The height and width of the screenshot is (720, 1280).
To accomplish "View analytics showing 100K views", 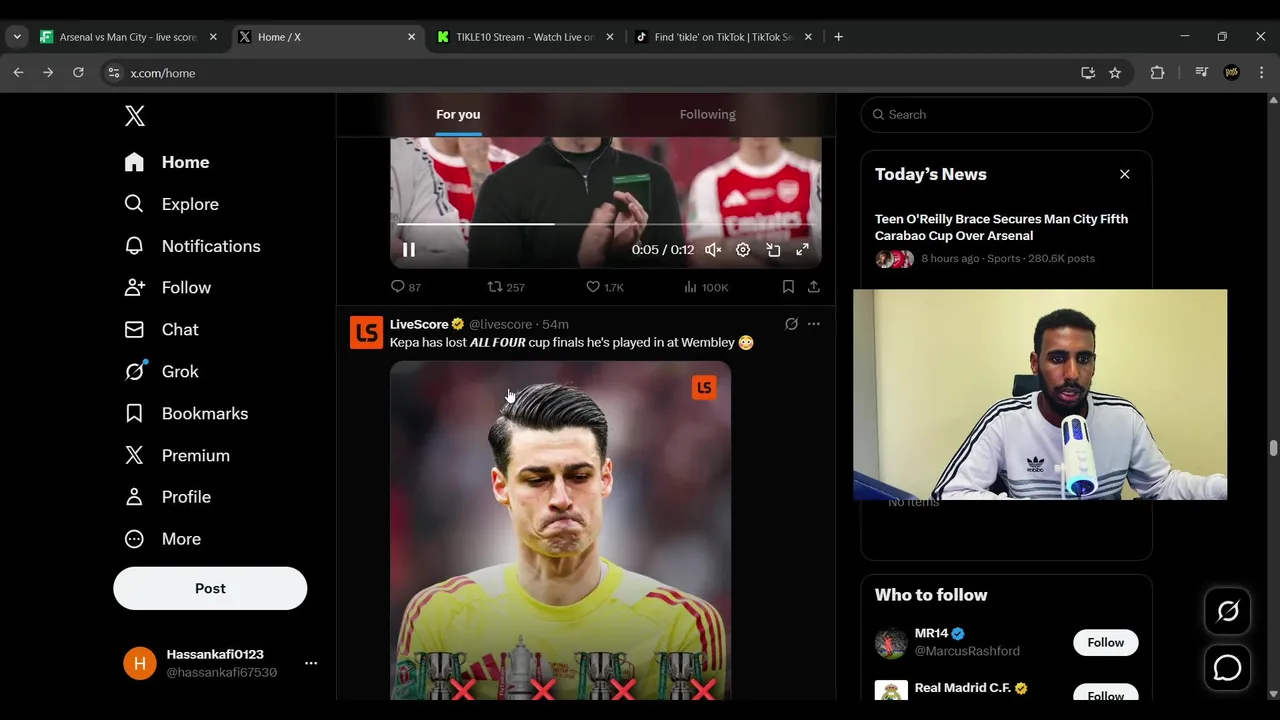I will click(706, 287).
